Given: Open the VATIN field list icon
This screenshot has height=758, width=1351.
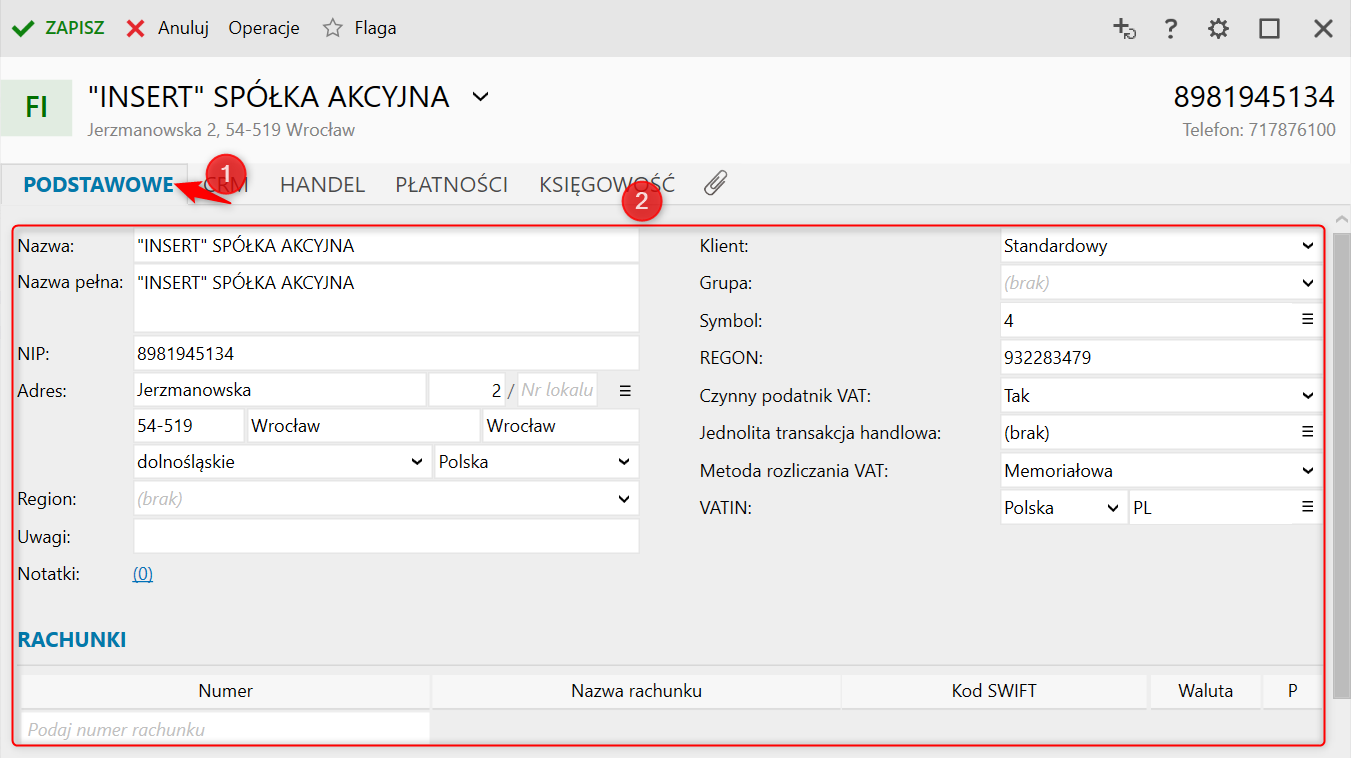Looking at the screenshot, I should [x=1307, y=508].
